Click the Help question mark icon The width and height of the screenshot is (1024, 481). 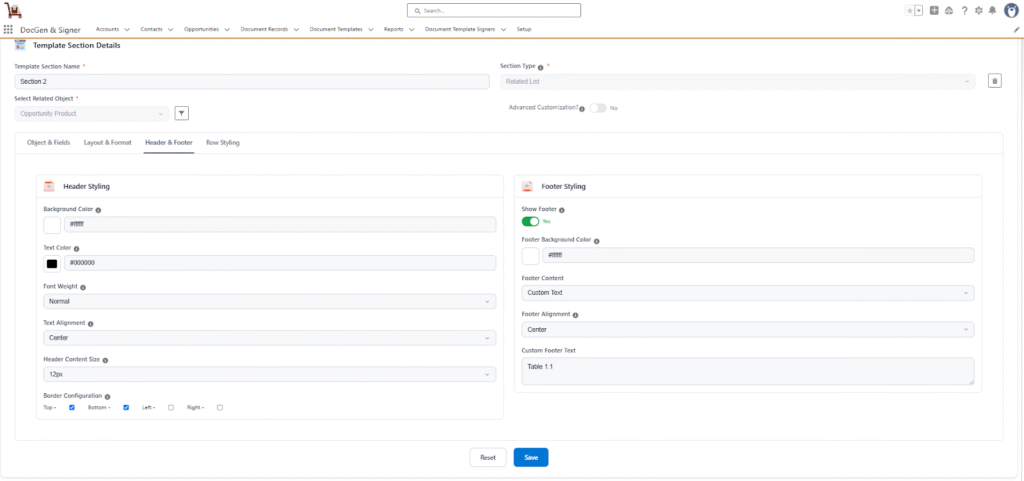tap(963, 10)
